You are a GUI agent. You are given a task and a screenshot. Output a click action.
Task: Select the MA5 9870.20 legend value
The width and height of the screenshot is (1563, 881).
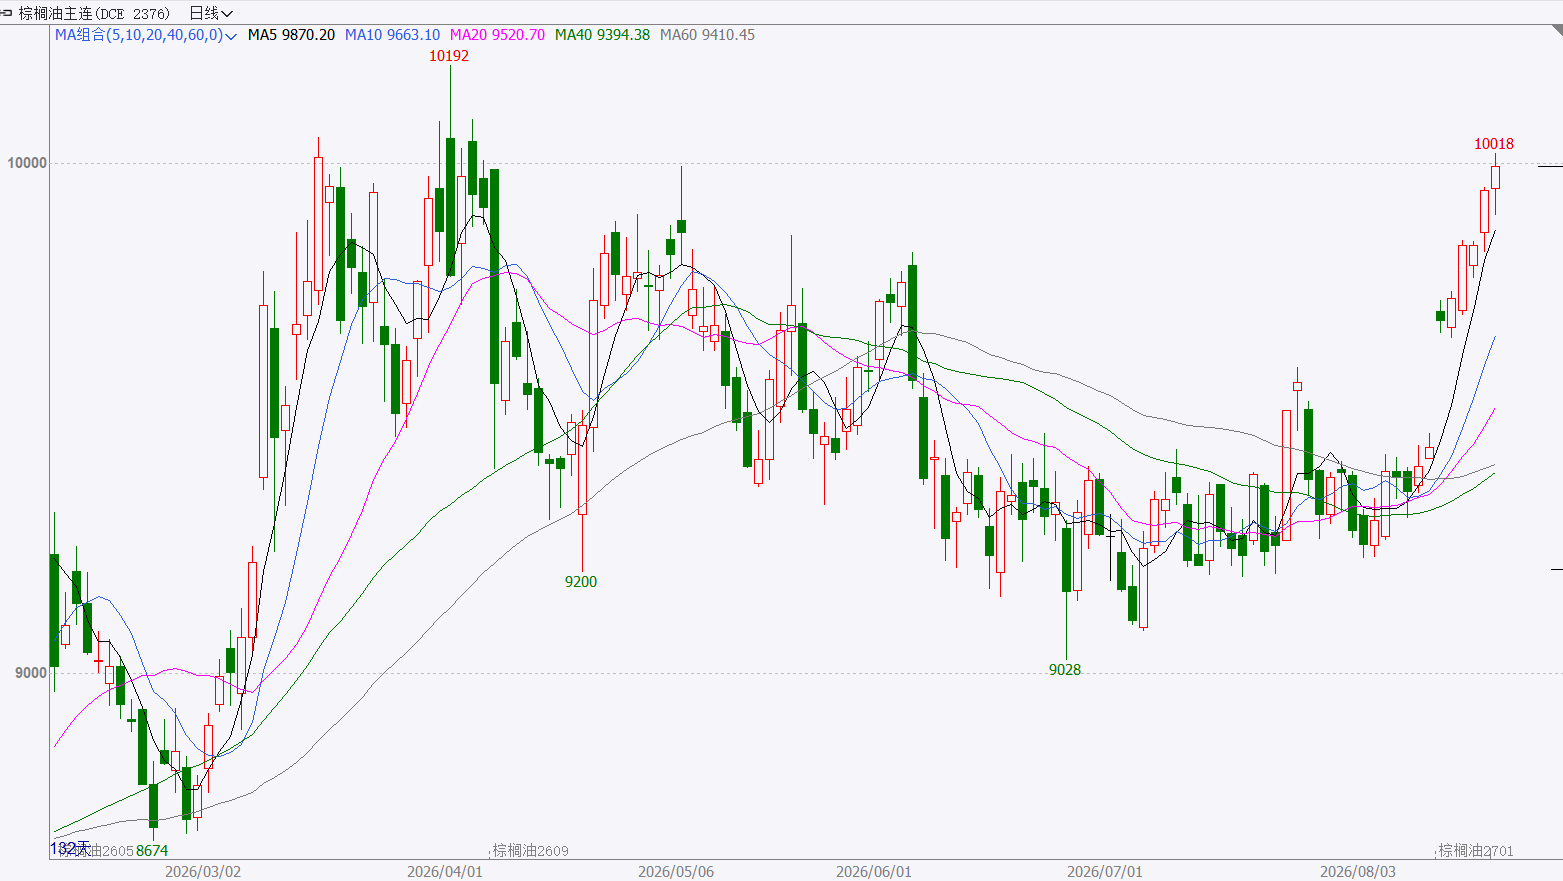[x=291, y=35]
